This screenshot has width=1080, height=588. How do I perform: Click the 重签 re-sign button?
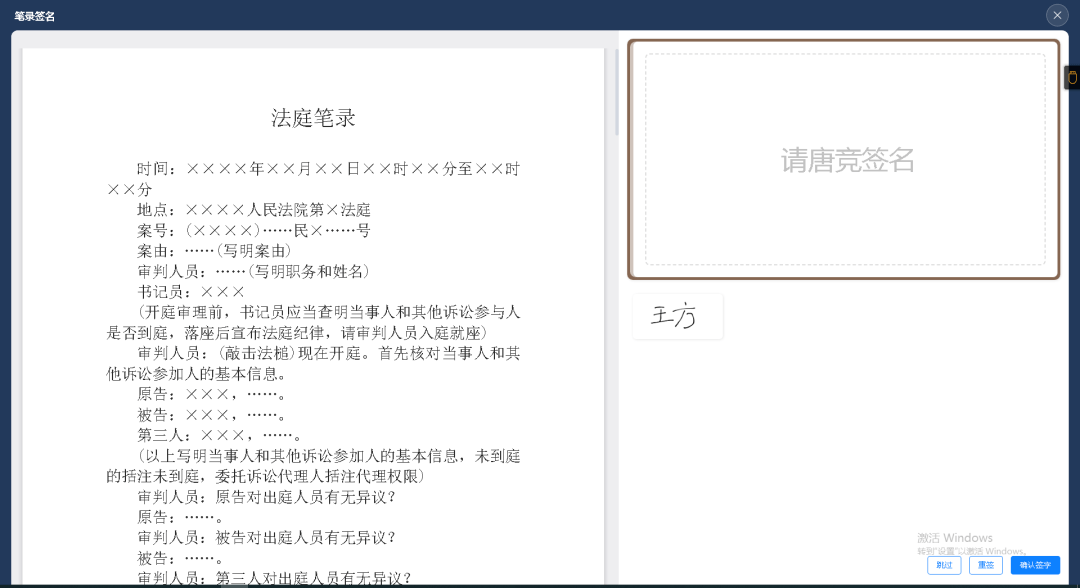pos(985,565)
